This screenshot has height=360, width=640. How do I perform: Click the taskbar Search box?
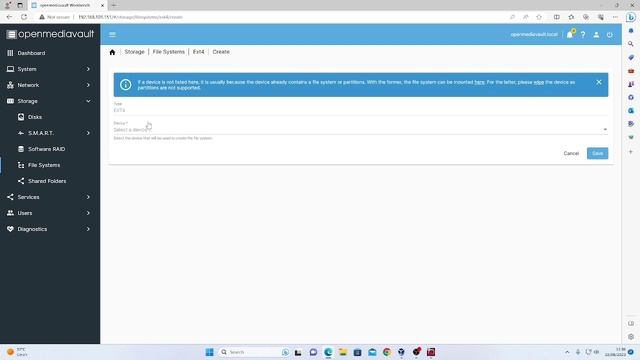[x=255, y=352]
